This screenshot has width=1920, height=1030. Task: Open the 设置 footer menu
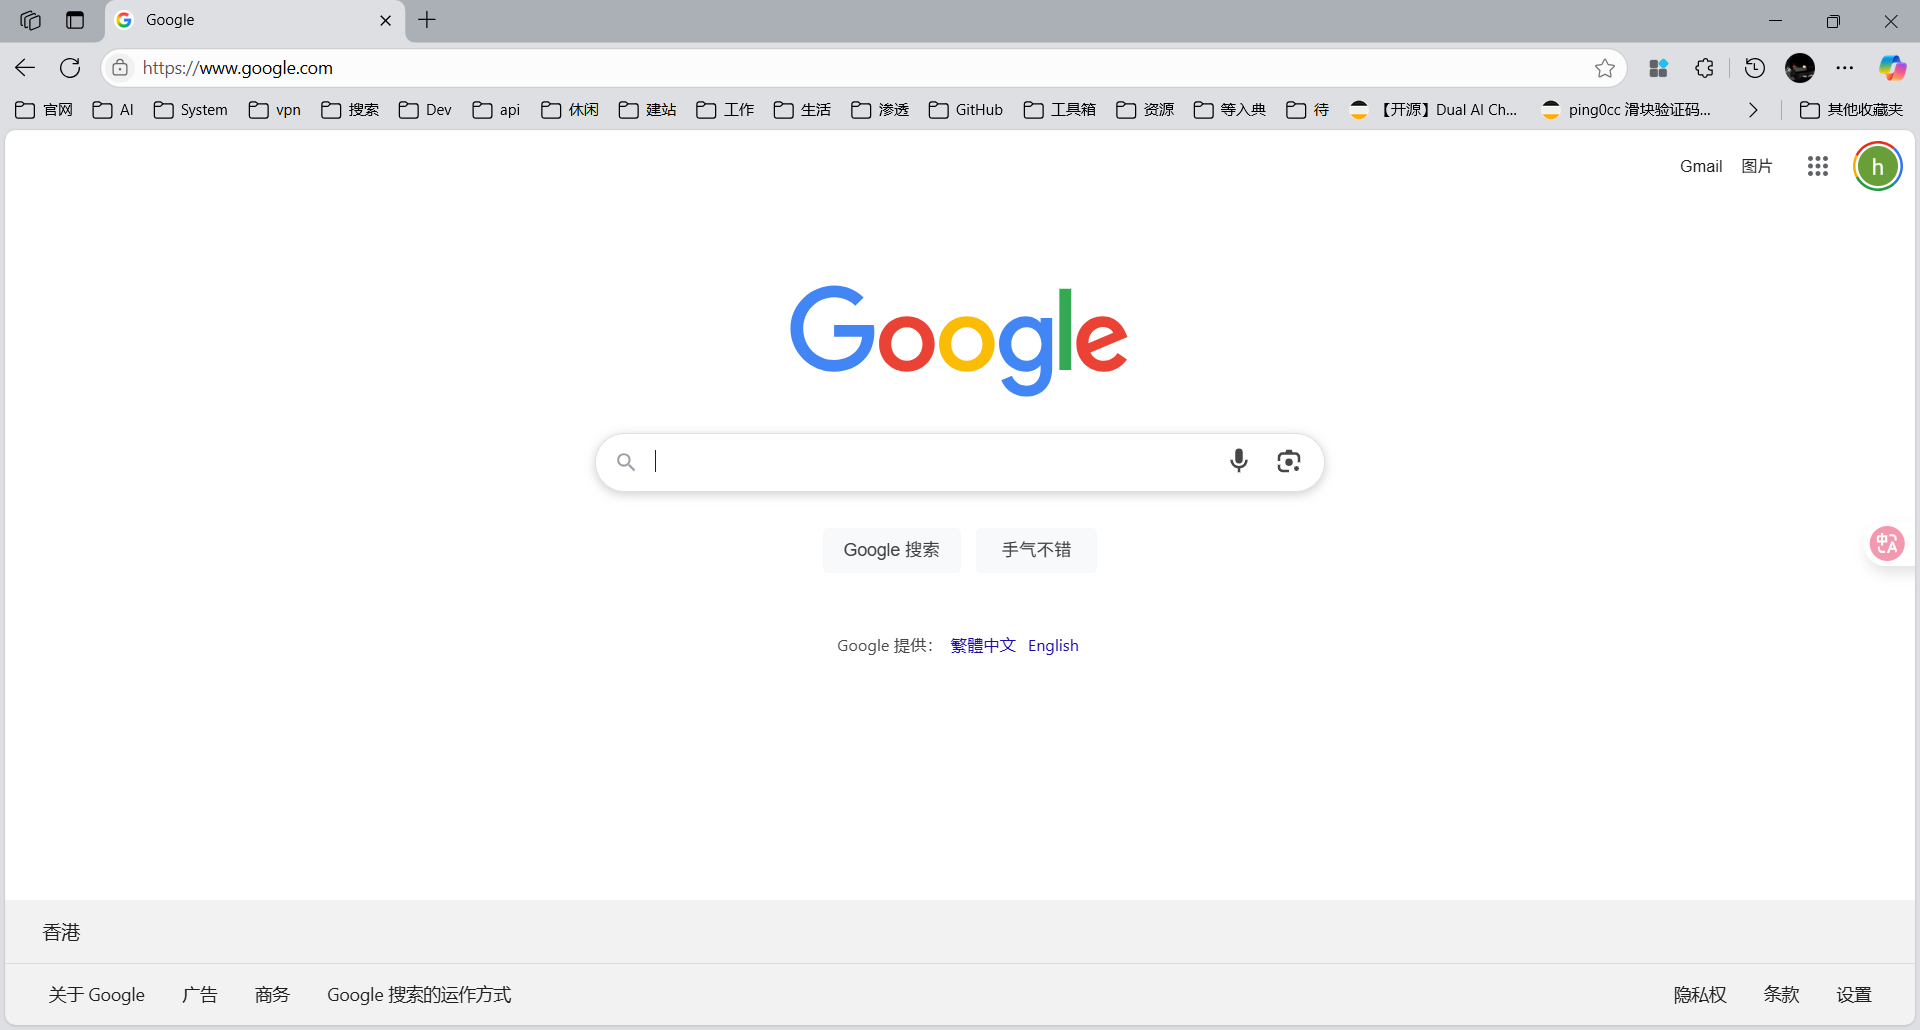pyautogui.click(x=1854, y=995)
